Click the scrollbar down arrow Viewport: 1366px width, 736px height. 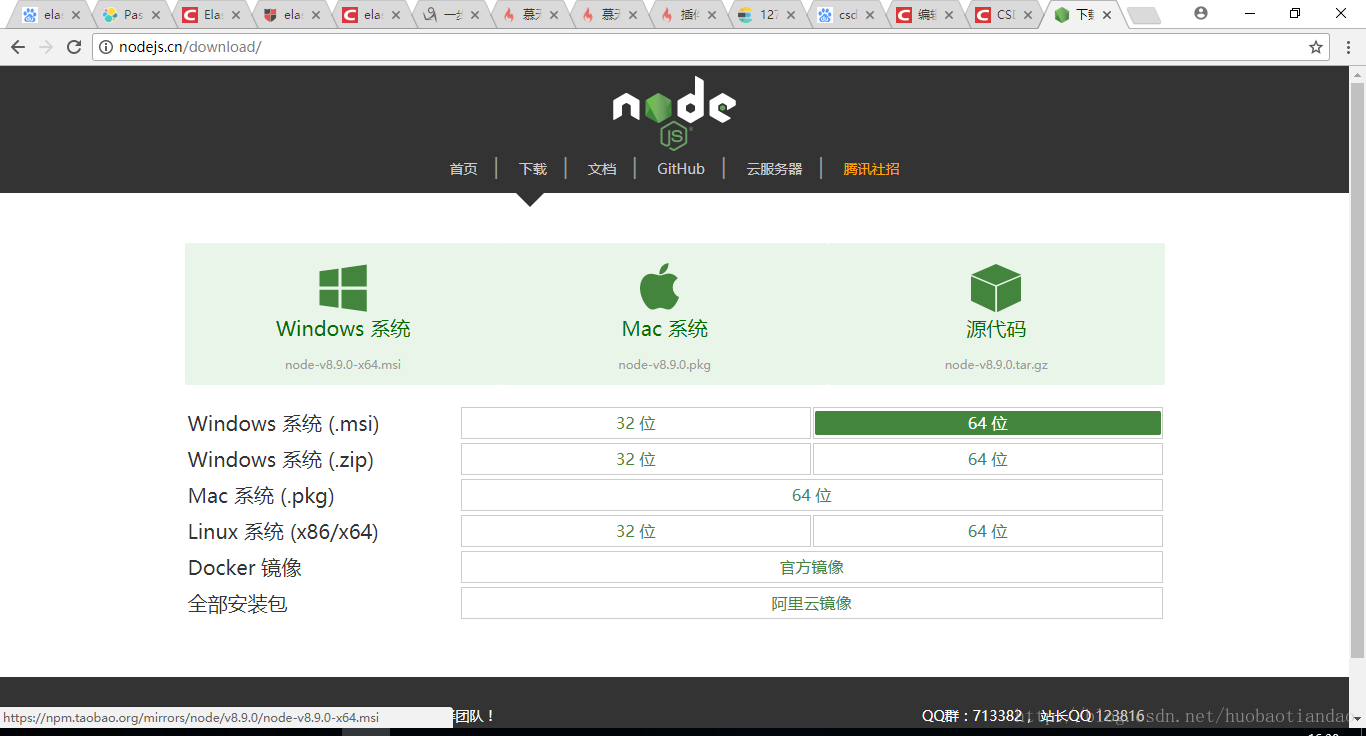(1357, 720)
